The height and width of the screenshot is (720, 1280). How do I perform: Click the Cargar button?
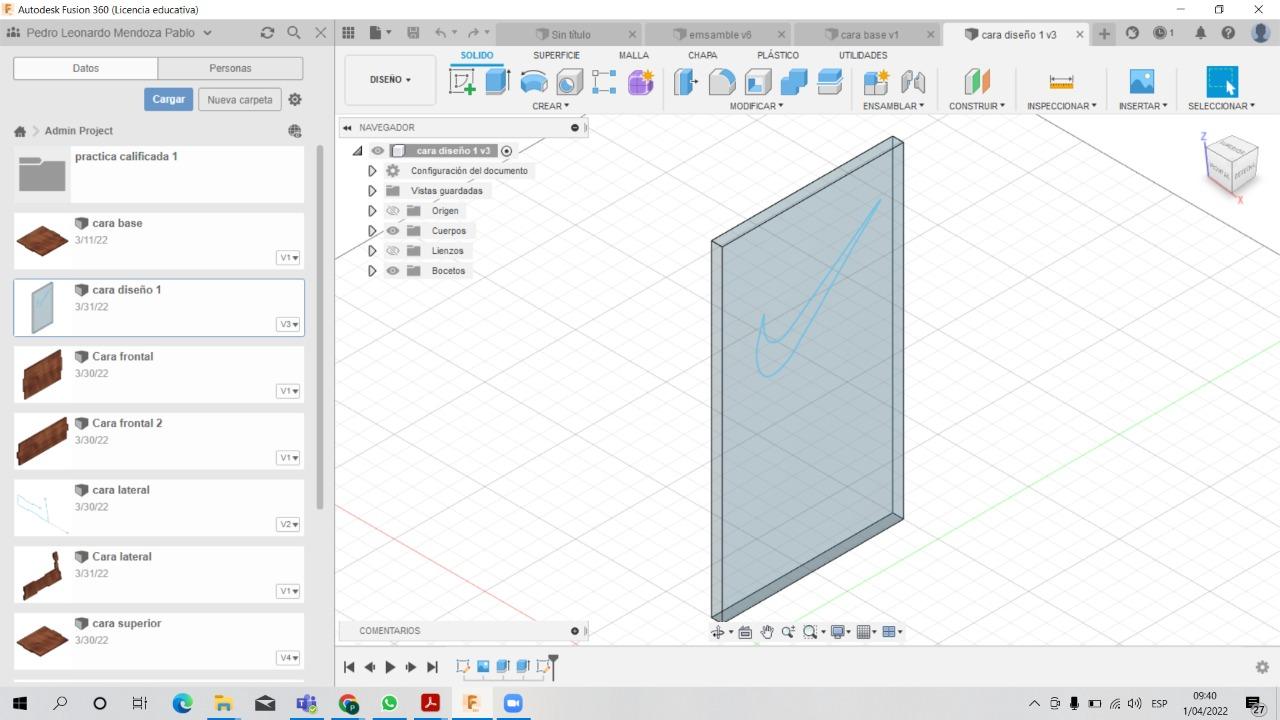pyautogui.click(x=168, y=100)
